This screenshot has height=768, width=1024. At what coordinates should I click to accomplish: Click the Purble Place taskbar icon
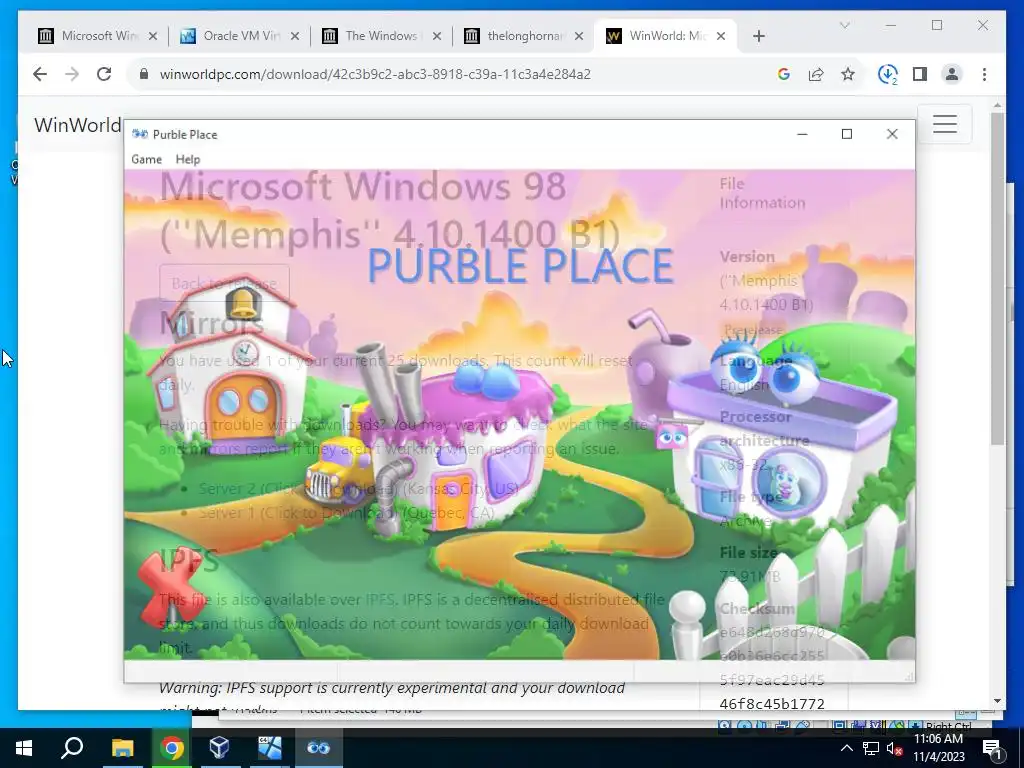click(318, 748)
